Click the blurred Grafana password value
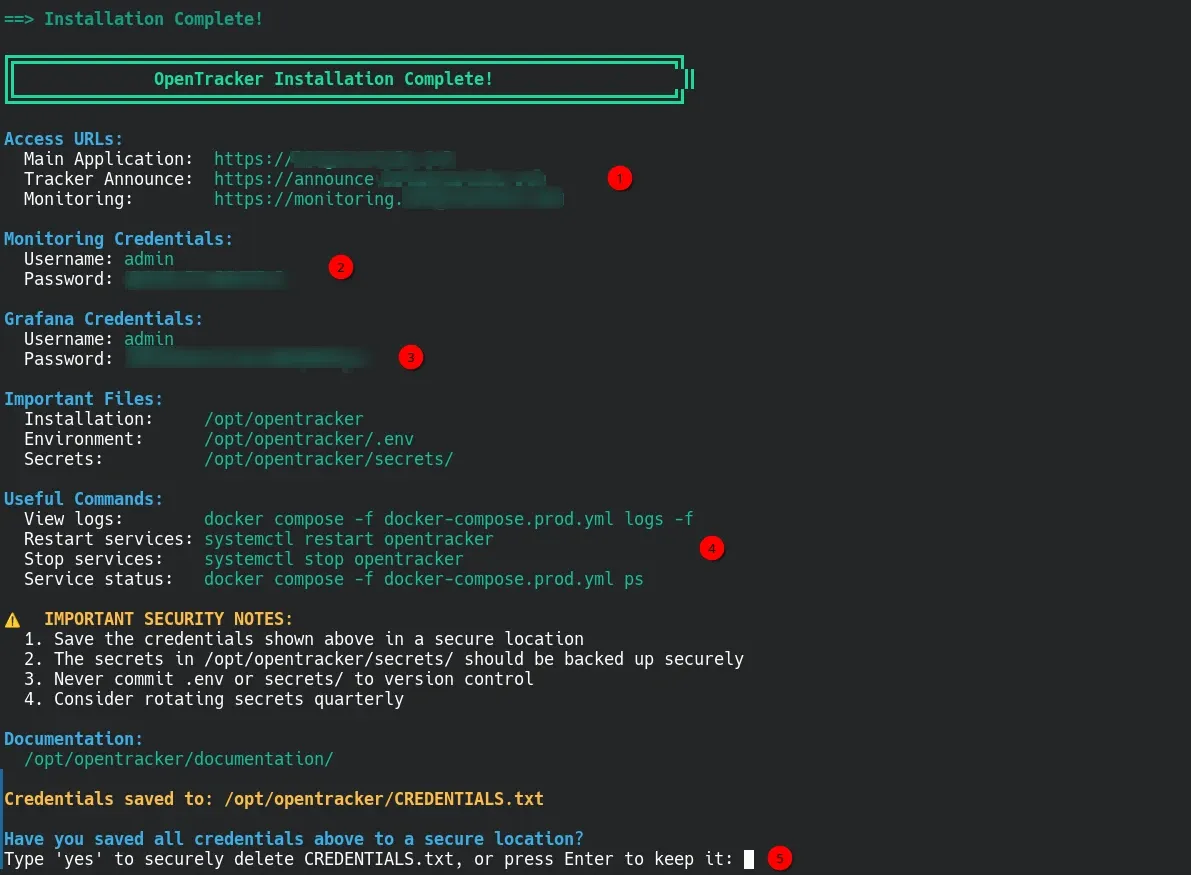The width and height of the screenshot is (1191, 875). coord(245,359)
